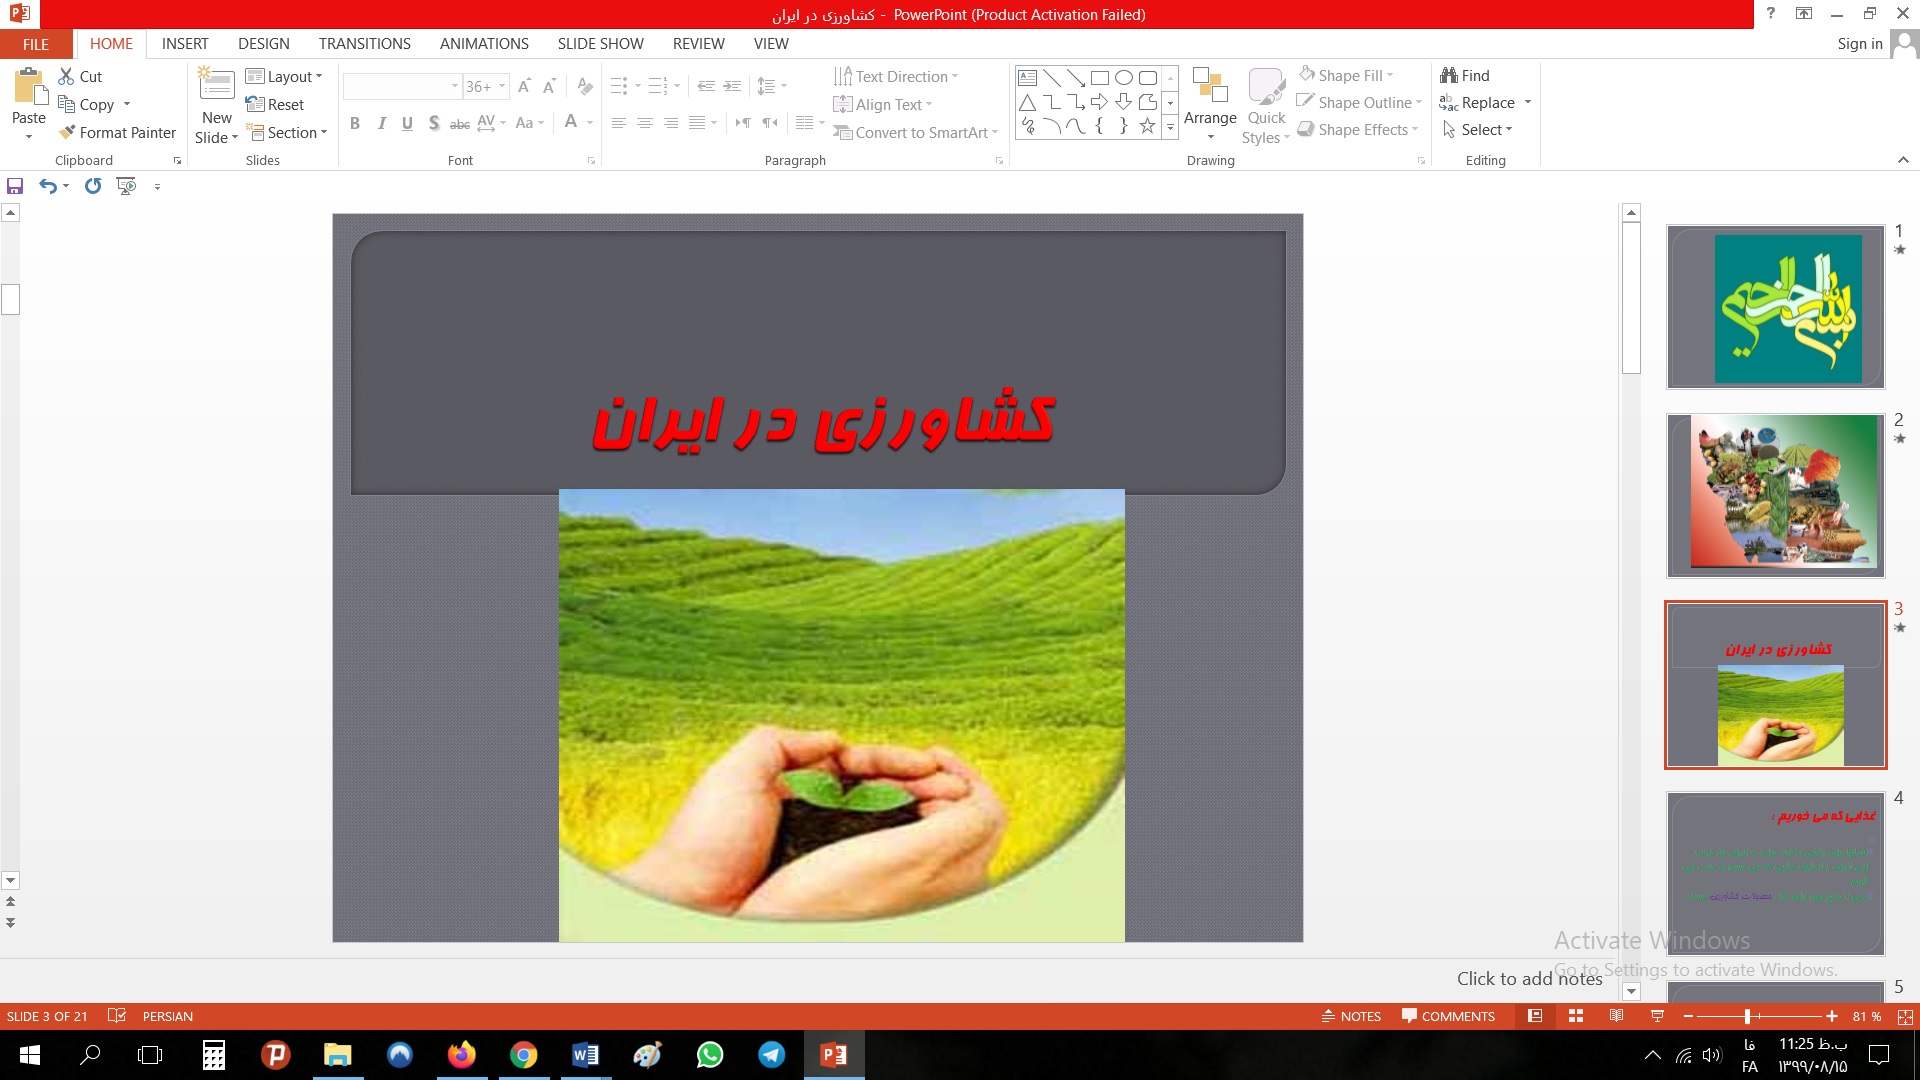The height and width of the screenshot is (1080, 1920).
Task: Open Slide Sorter view in status bar
Action: pos(1576,1016)
